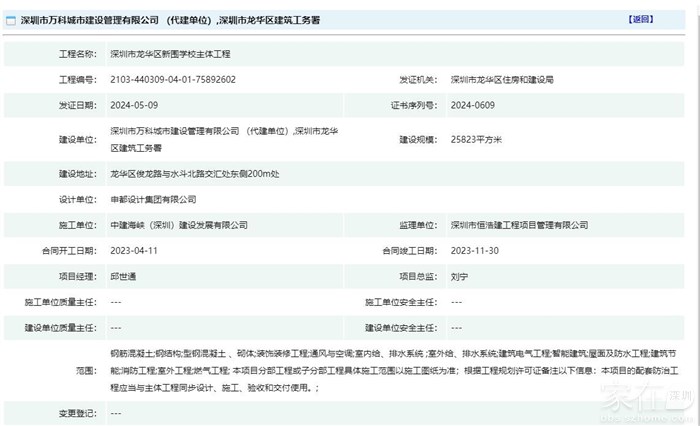This screenshot has height=426, width=700.
Task: Click the construction scale value 25823平方米
Action: pyautogui.click(x=478, y=139)
